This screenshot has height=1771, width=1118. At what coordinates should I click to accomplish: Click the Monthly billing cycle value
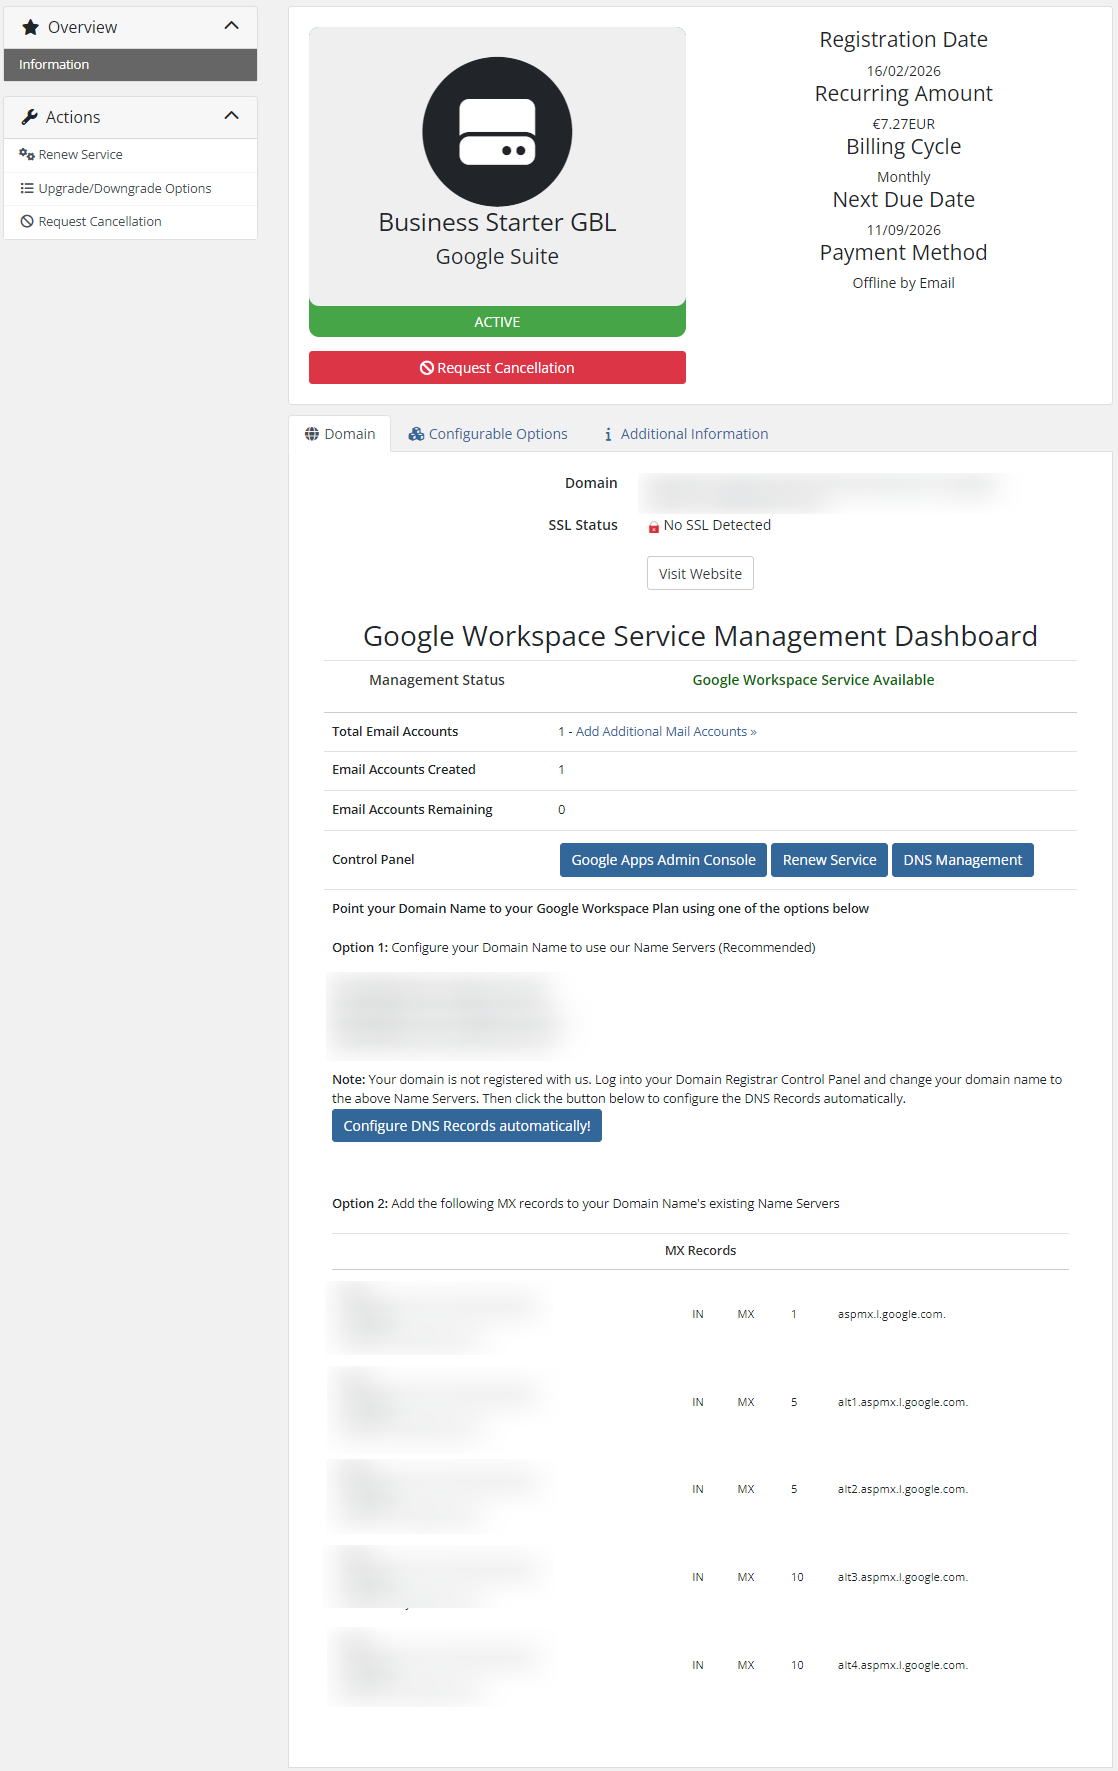pos(903,177)
